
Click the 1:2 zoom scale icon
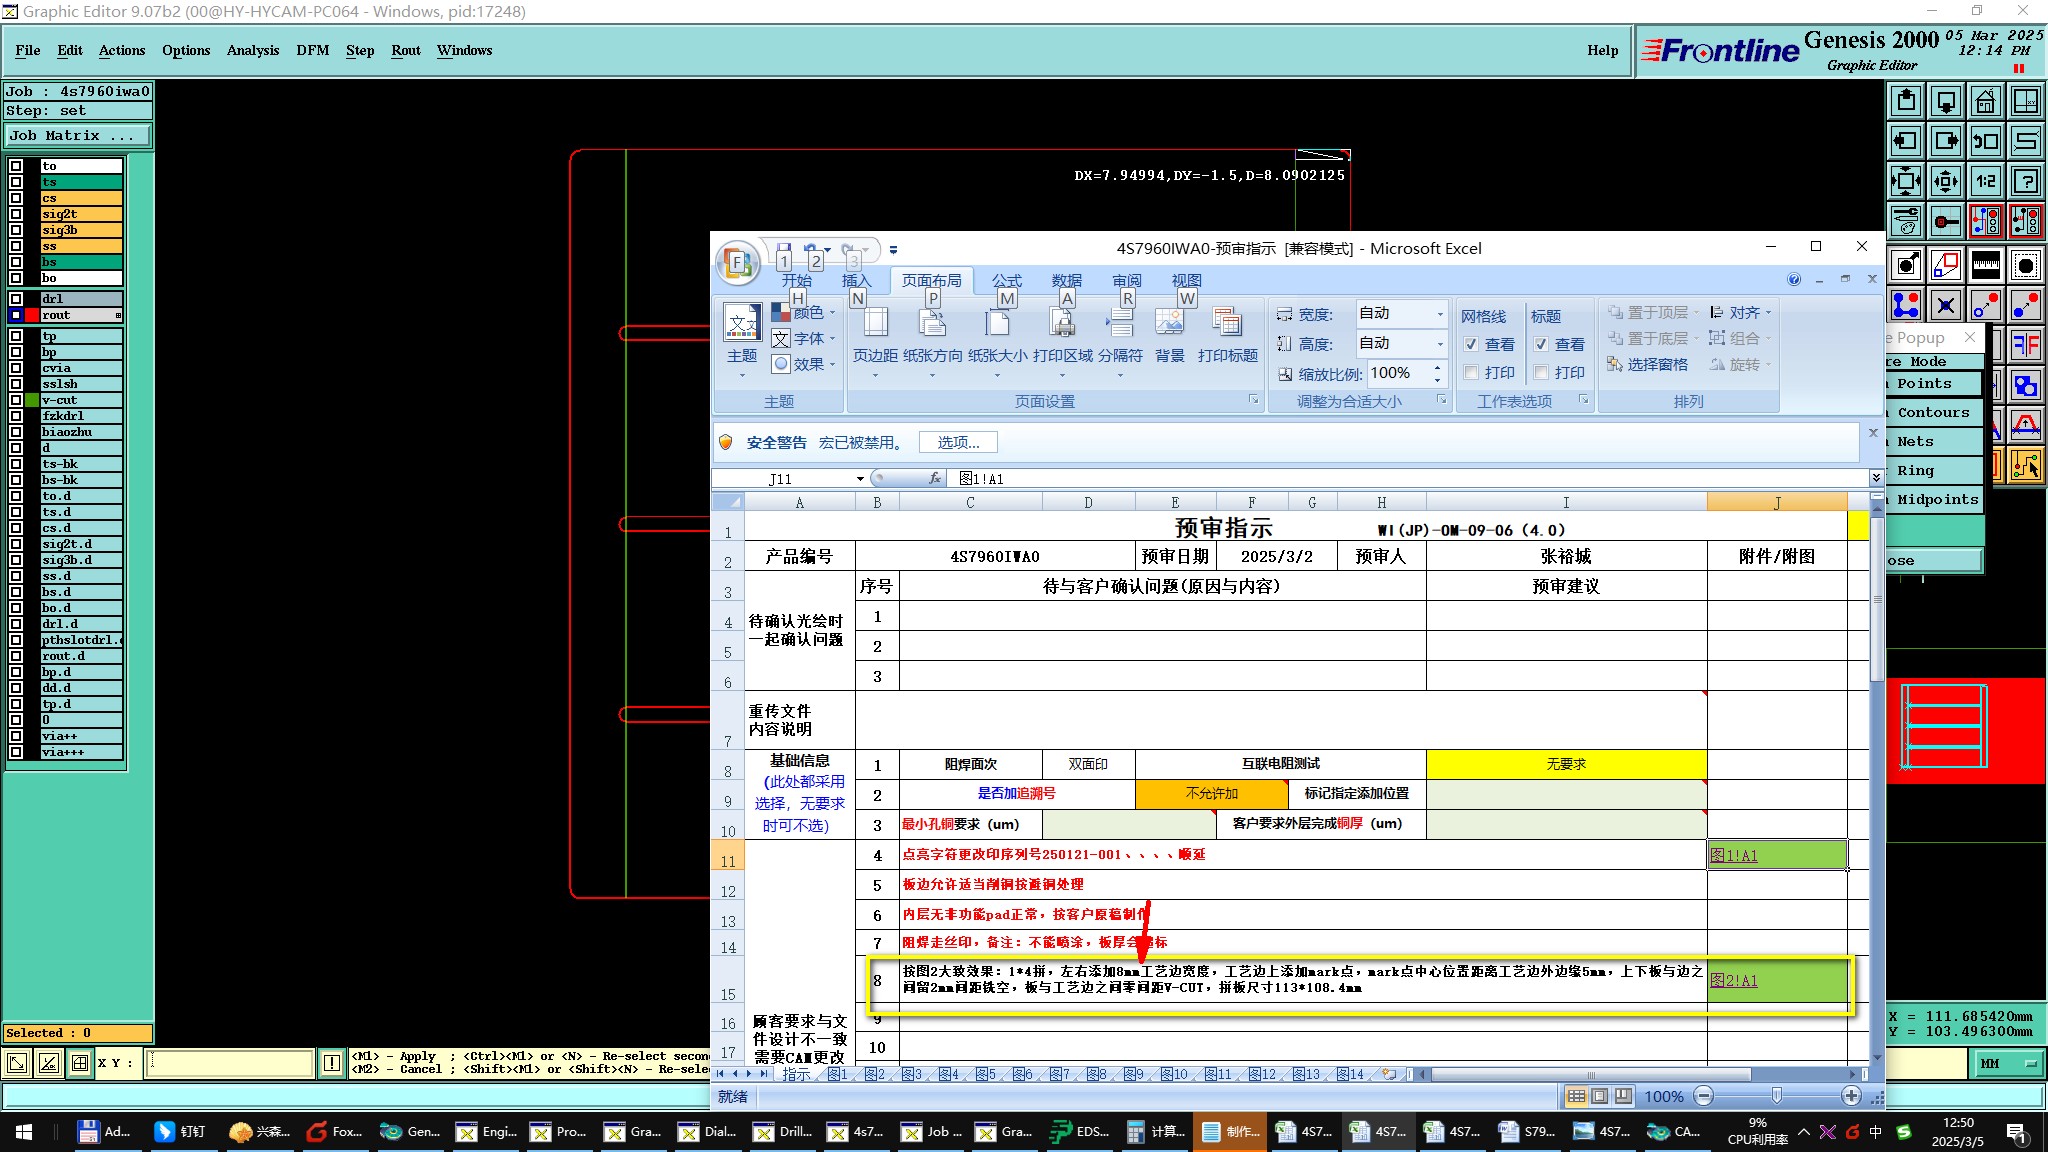point(1985,181)
